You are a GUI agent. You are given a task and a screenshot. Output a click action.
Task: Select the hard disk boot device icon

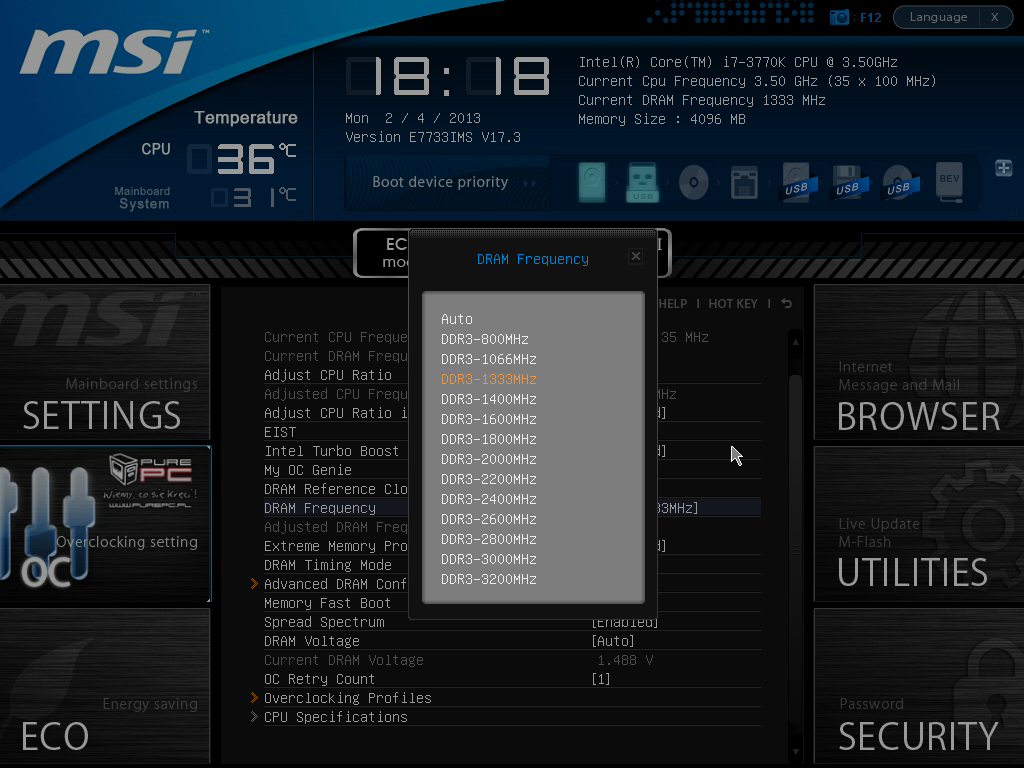pos(592,182)
